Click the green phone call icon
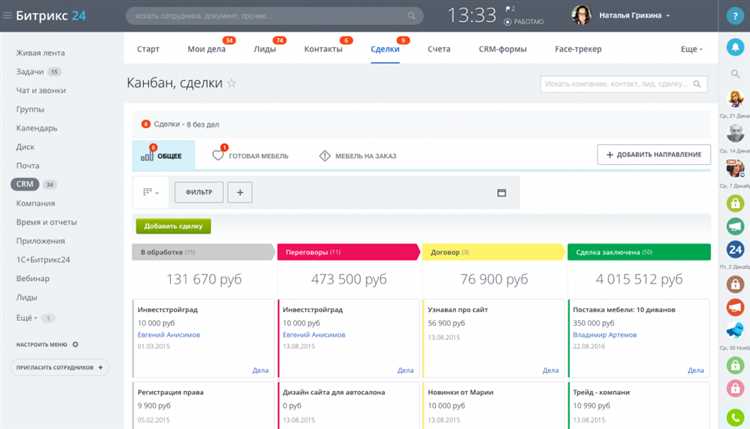Screen dimensions: 750x429 (x=735, y=417)
